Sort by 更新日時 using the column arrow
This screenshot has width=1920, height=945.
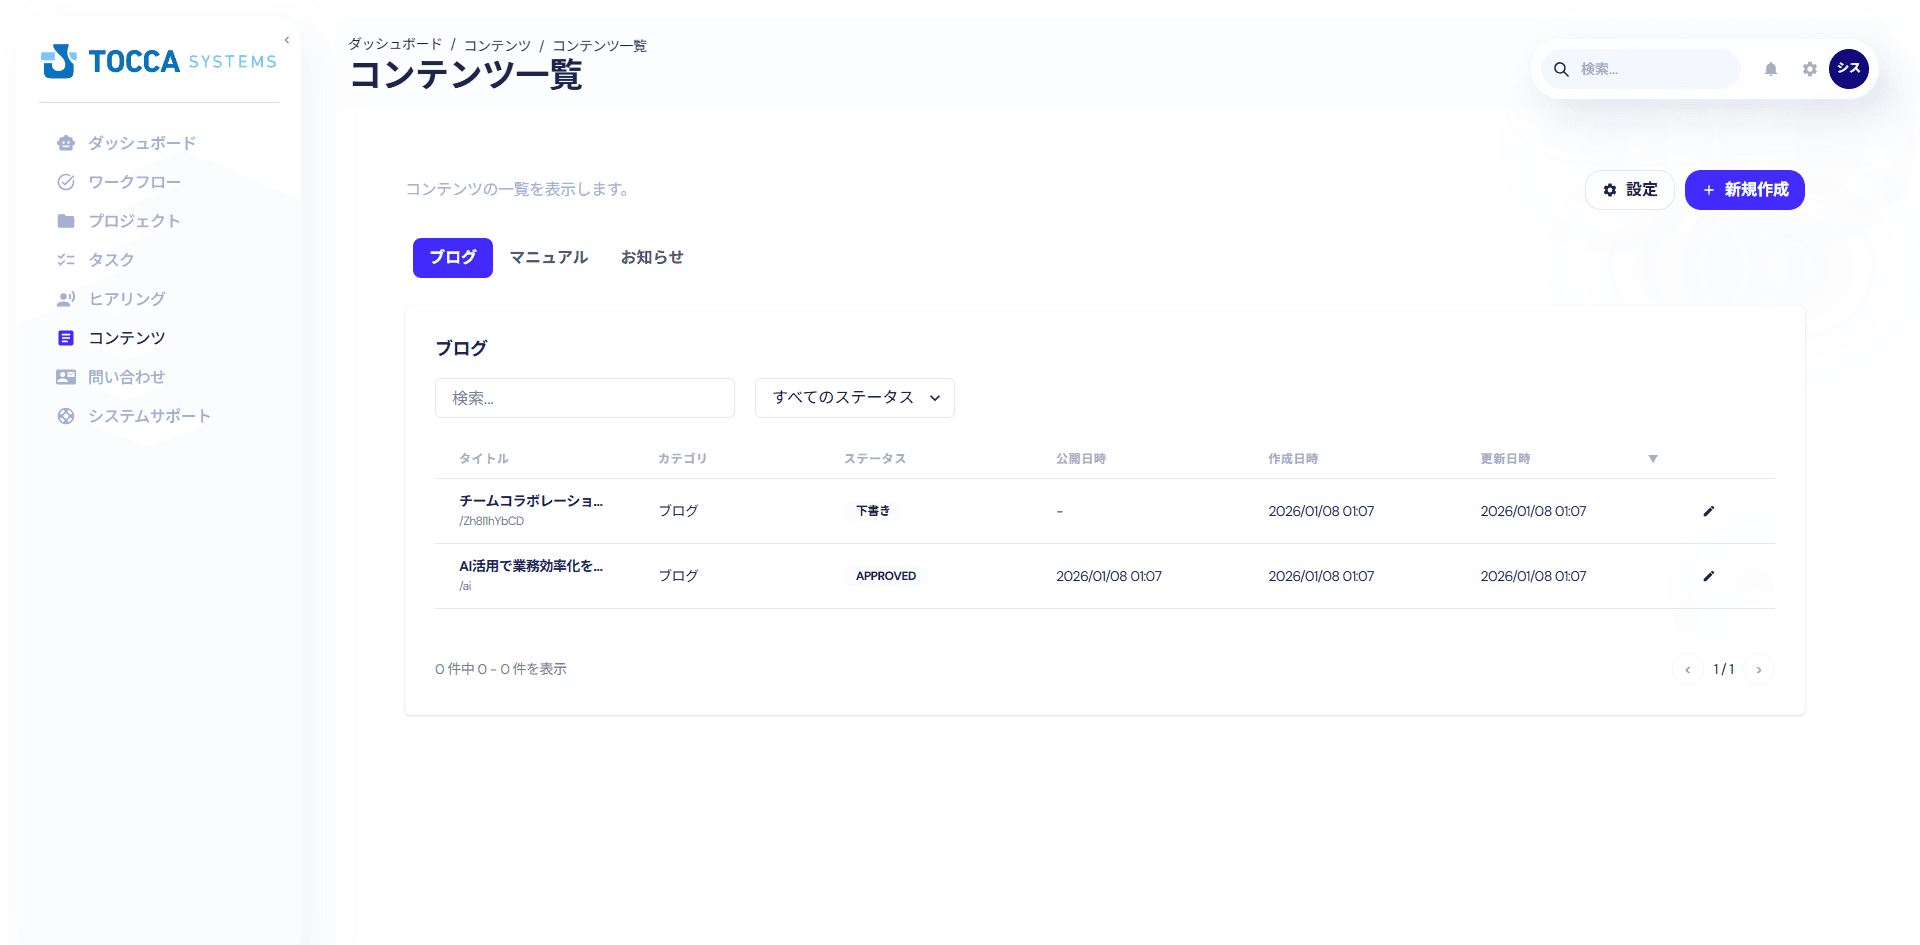click(1652, 458)
